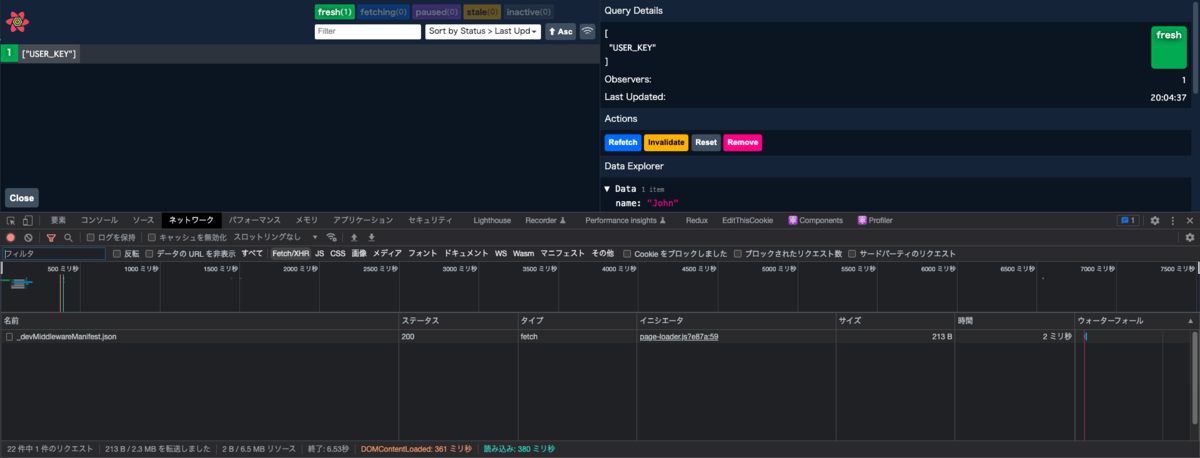Switch to the パフォーマンス tab
This screenshot has height=458, width=1200.
pos(255,220)
